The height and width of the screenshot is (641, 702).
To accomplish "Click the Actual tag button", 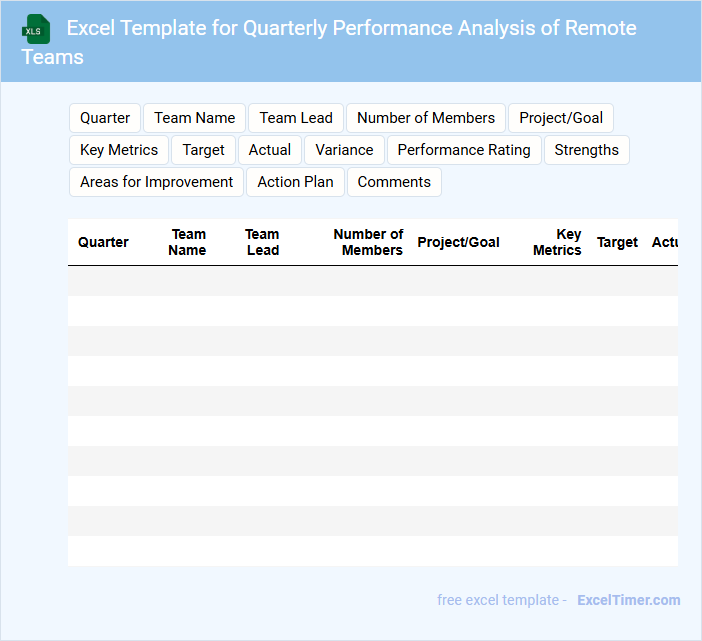I will tap(270, 150).
